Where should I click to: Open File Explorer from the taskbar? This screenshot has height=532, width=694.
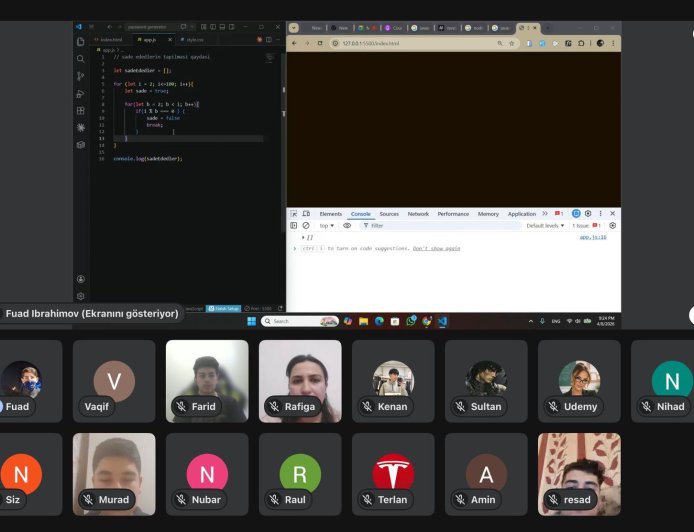click(x=363, y=321)
